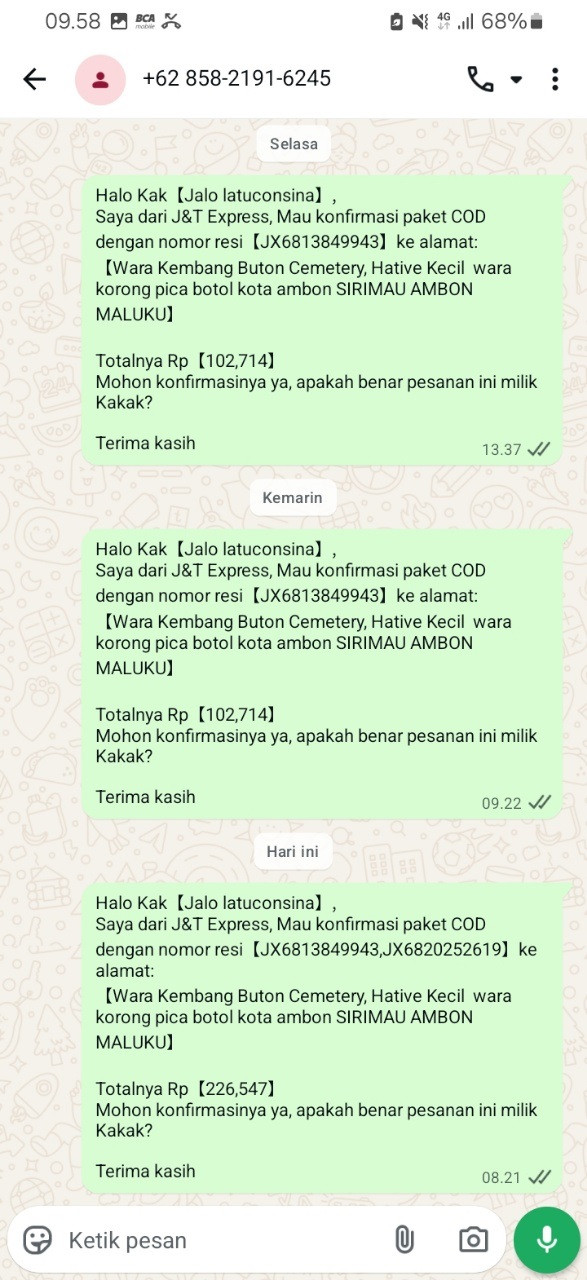Tap the +62 858-2191-6245 contact name
This screenshot has height=1280, width=587.
(x=236, y=79)
